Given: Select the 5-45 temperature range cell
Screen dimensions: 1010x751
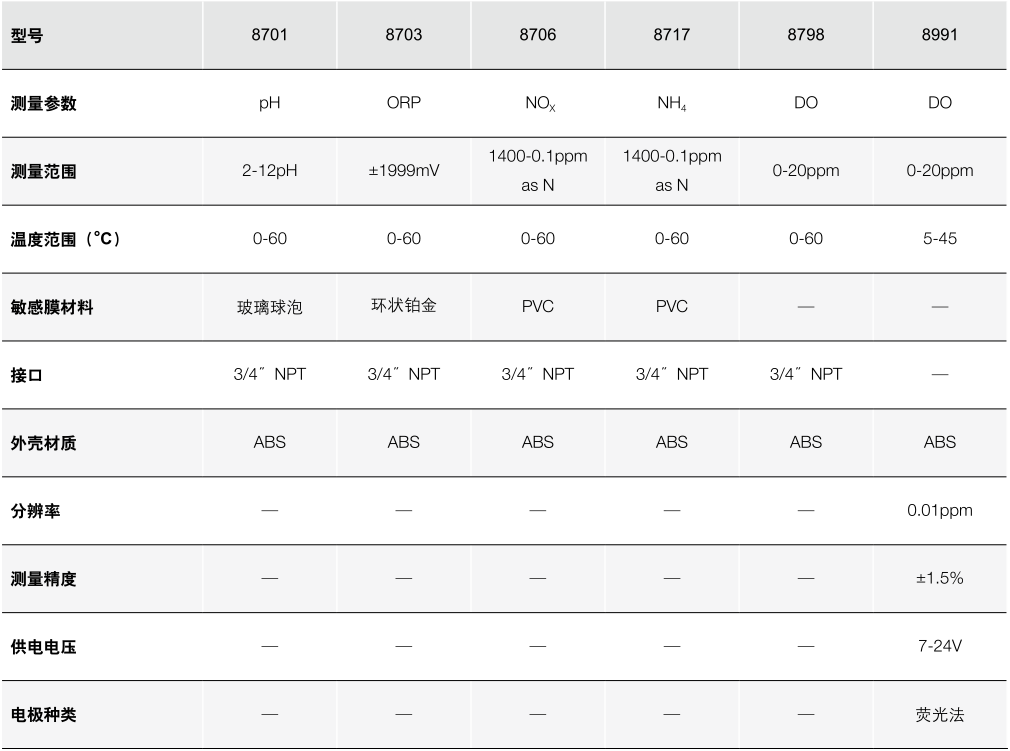Looking at the screenshot, I should tap(939, 239).
